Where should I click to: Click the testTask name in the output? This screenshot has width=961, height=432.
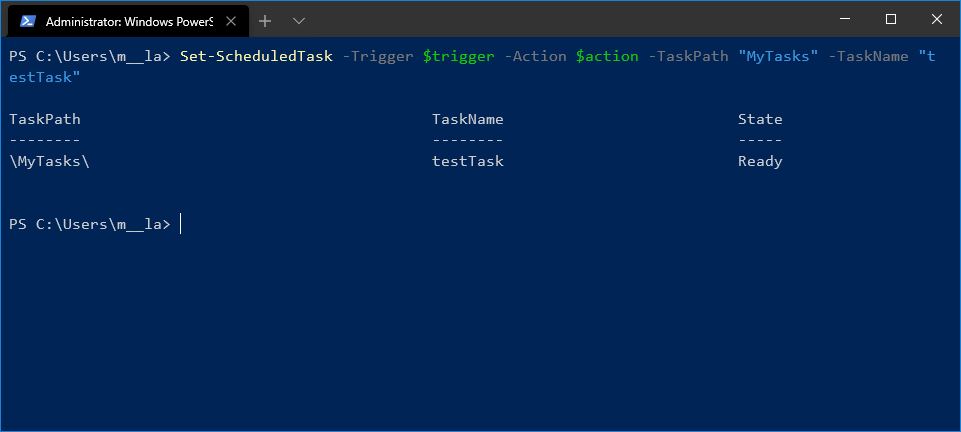coord(467,161)
